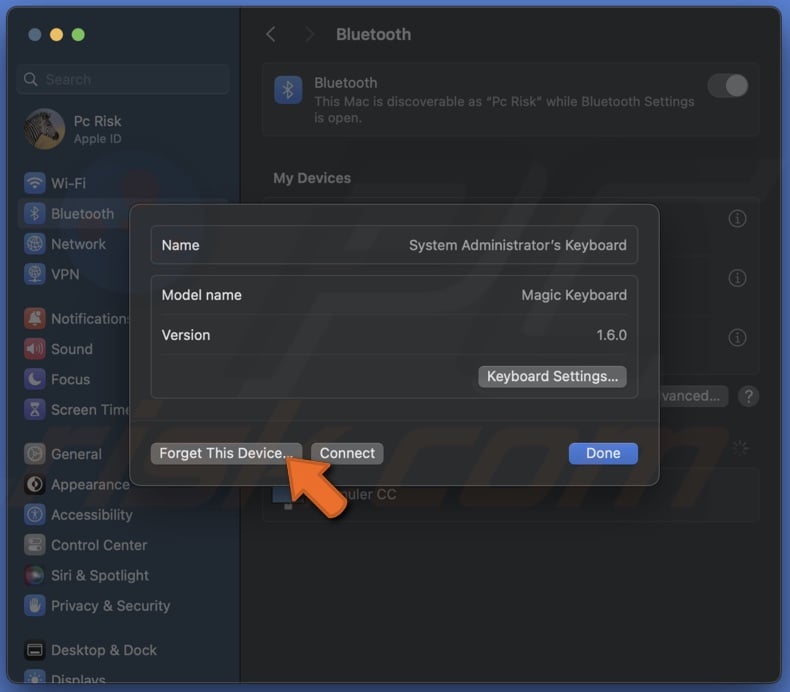Open the Network globe icon

click(x=34, y=244)
